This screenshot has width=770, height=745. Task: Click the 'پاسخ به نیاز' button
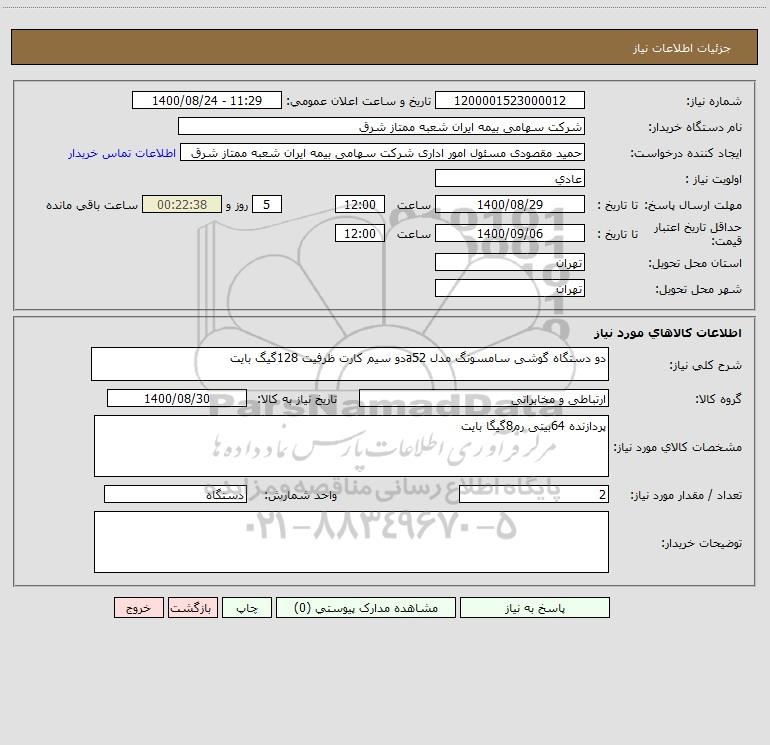click(x=535, y=607)
